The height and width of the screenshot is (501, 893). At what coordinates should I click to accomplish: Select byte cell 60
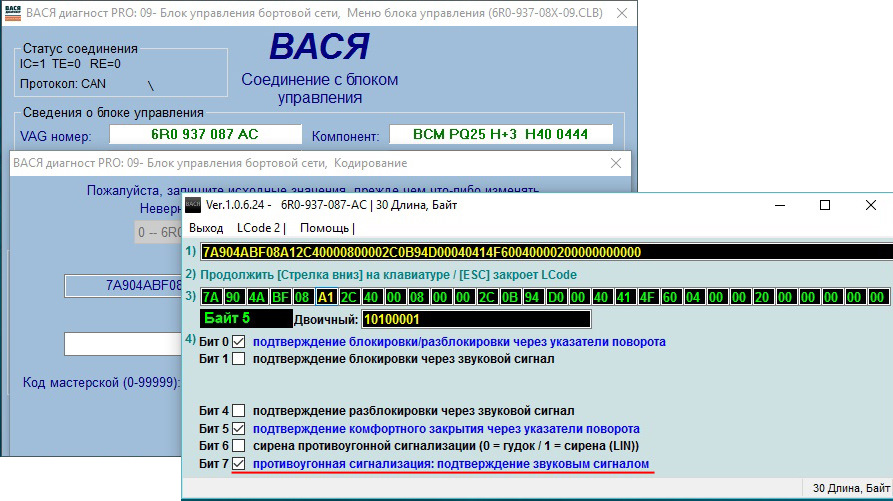coord(670,297)
